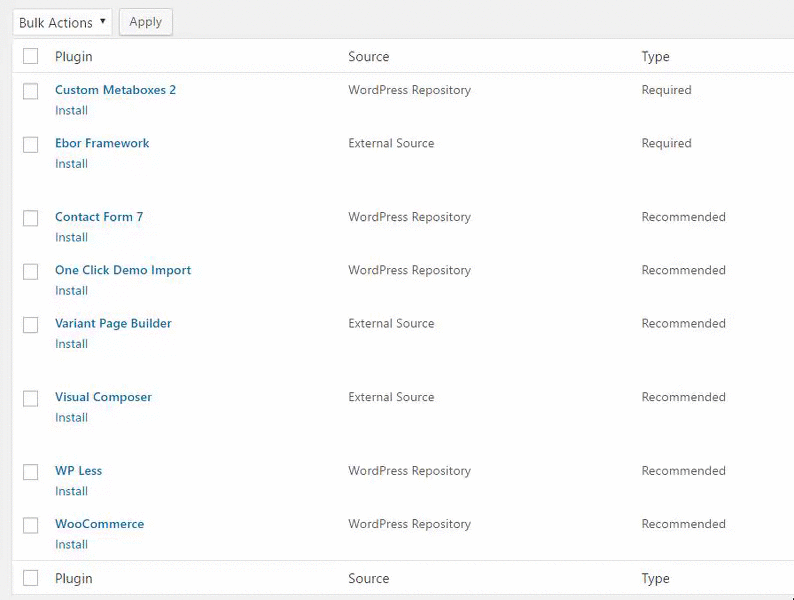Install the One Click Demo Import plugin

pyautogui.click(x=71, y=291)
